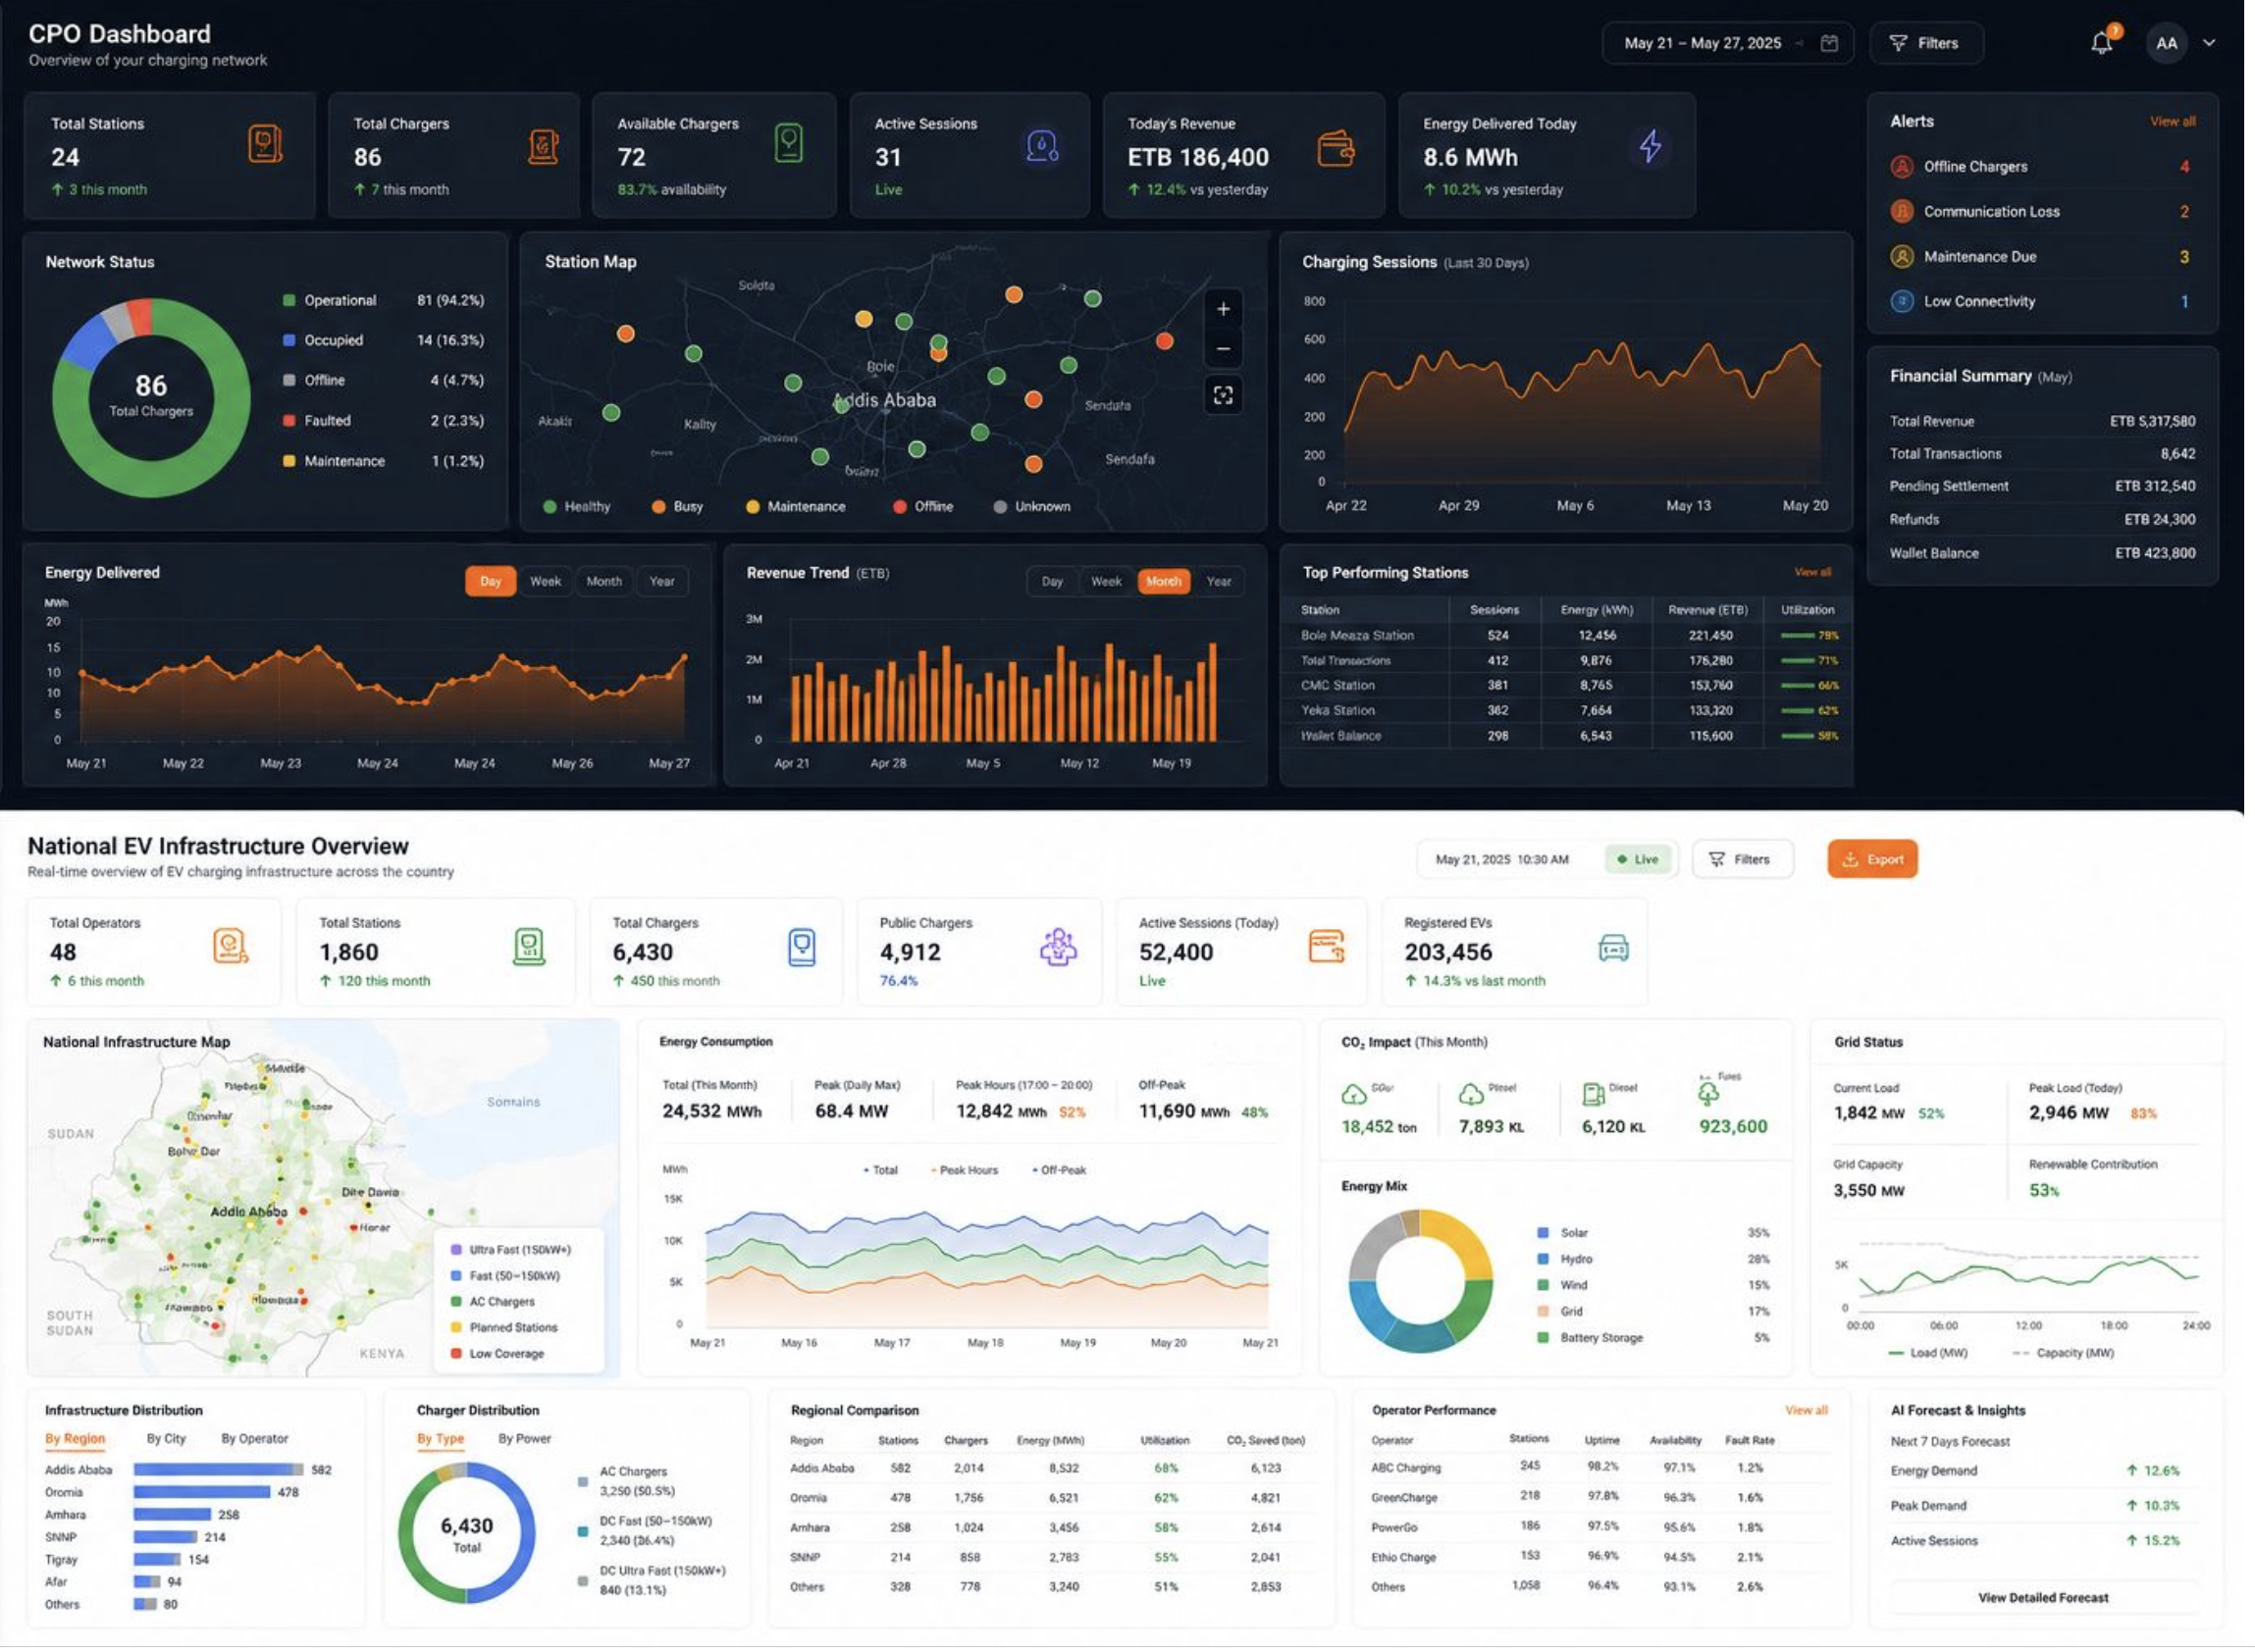Click the Active Sessions card icon showing 31
This screenshot has height=1652, width=2255.
[x=1042, y=146]
